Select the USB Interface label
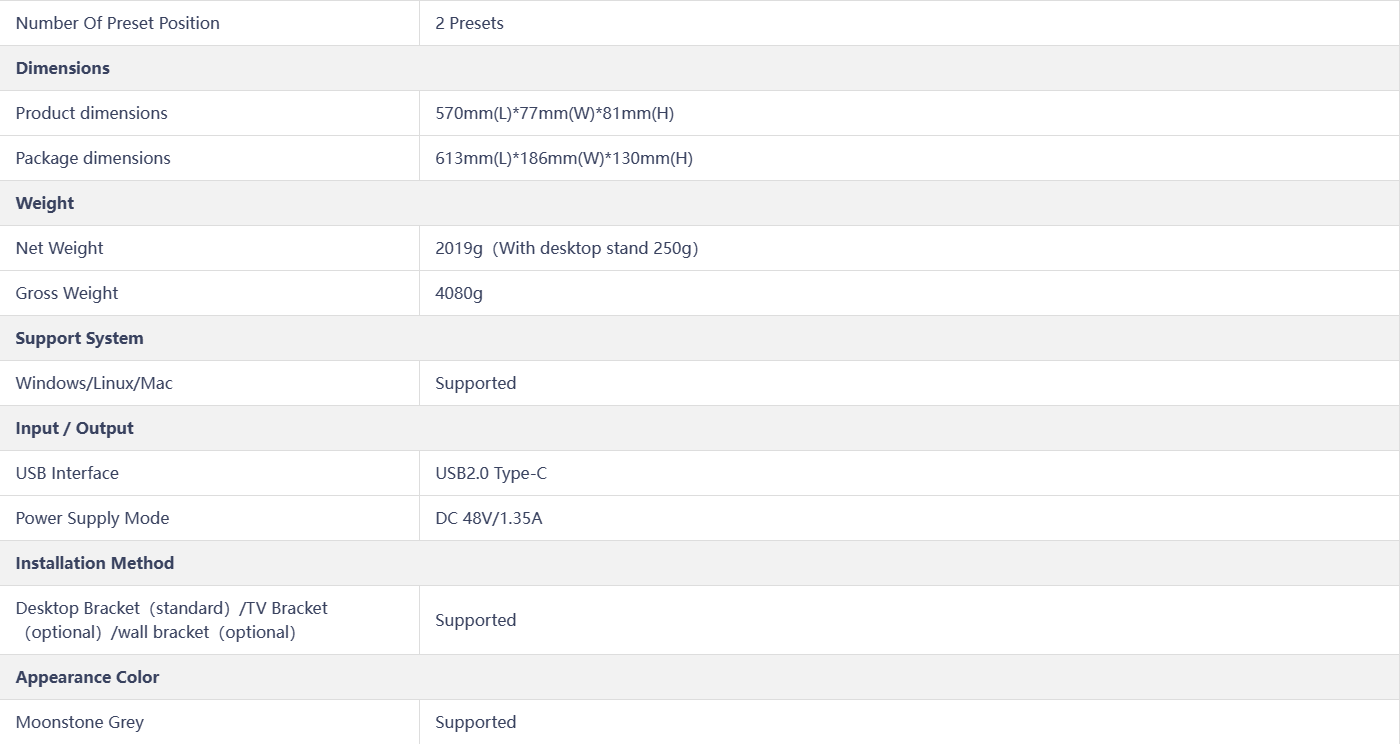This screenshot has height=744, width=1400. point(67,473)
